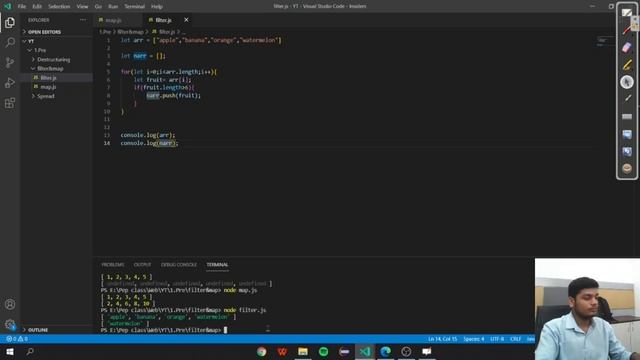This screenshot has height=360, width=640.
Task: Open the Accounts menu icon
Action: [10, 304]
